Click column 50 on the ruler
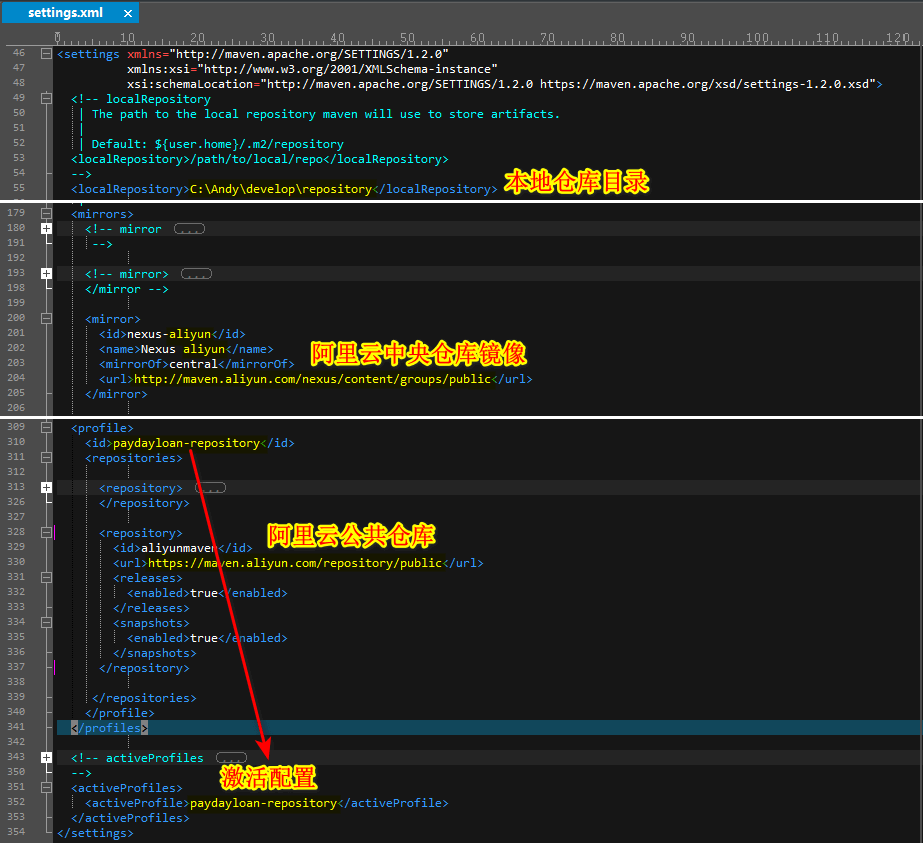This screenshot has height=844, width=923. [408, 38]
